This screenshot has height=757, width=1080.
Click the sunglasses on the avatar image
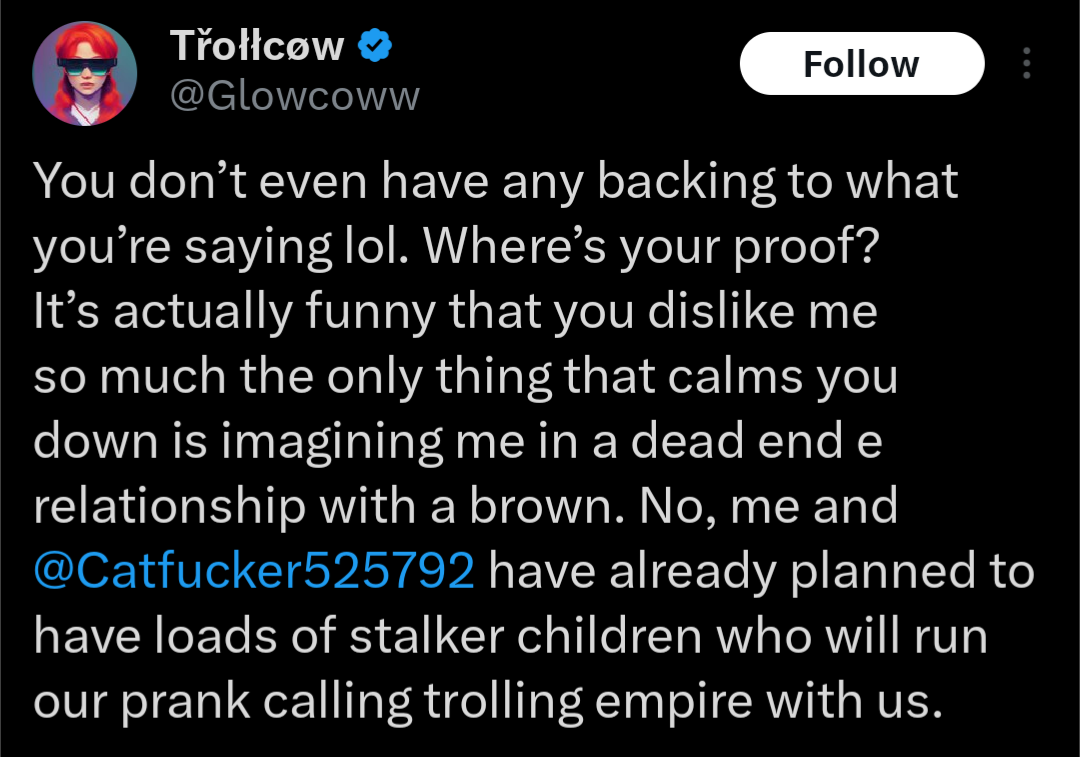(x=84, y=64)
